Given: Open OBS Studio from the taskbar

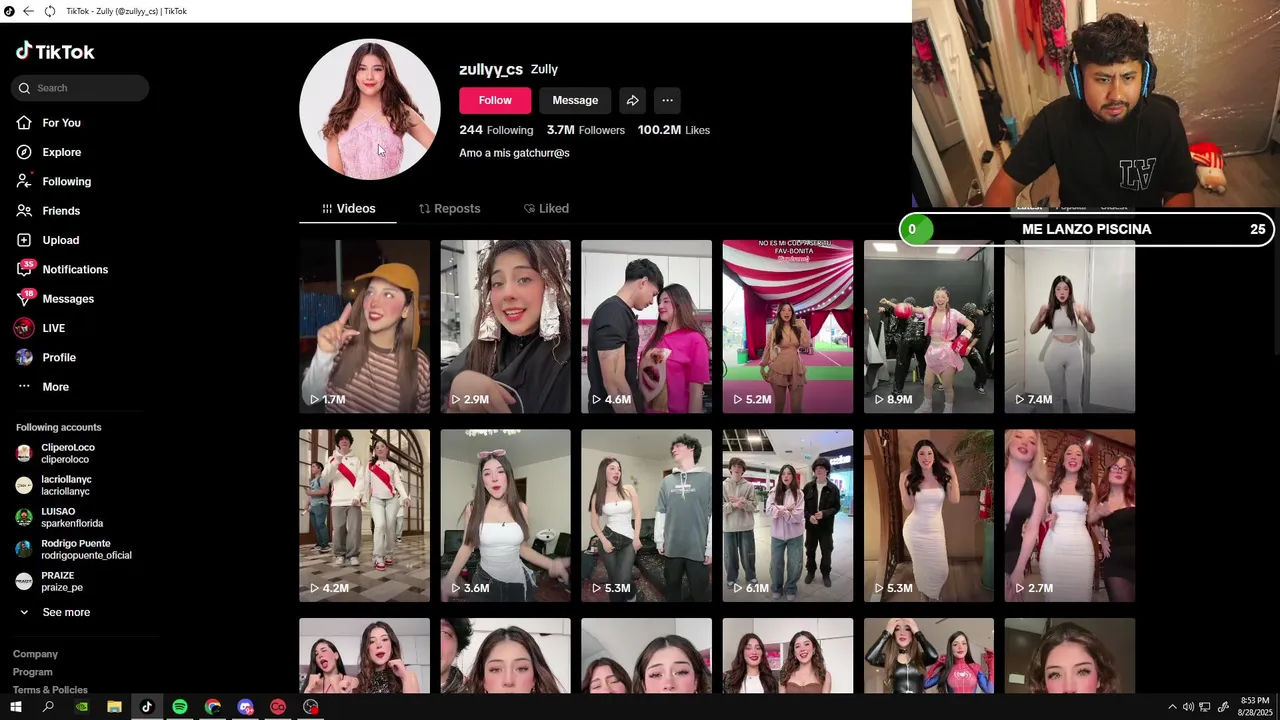Looking at the screenshot, I should [x=311, y=707].
